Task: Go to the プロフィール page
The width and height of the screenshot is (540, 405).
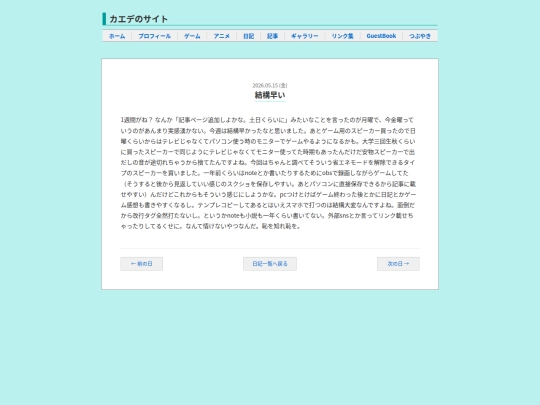Action: (155, 36)
